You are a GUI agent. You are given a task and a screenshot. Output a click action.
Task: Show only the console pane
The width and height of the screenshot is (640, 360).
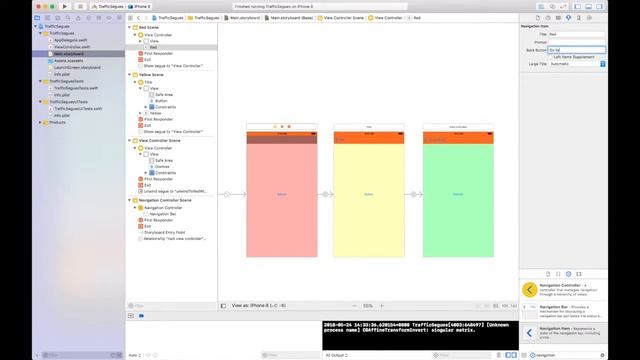[x=514, y=355]
